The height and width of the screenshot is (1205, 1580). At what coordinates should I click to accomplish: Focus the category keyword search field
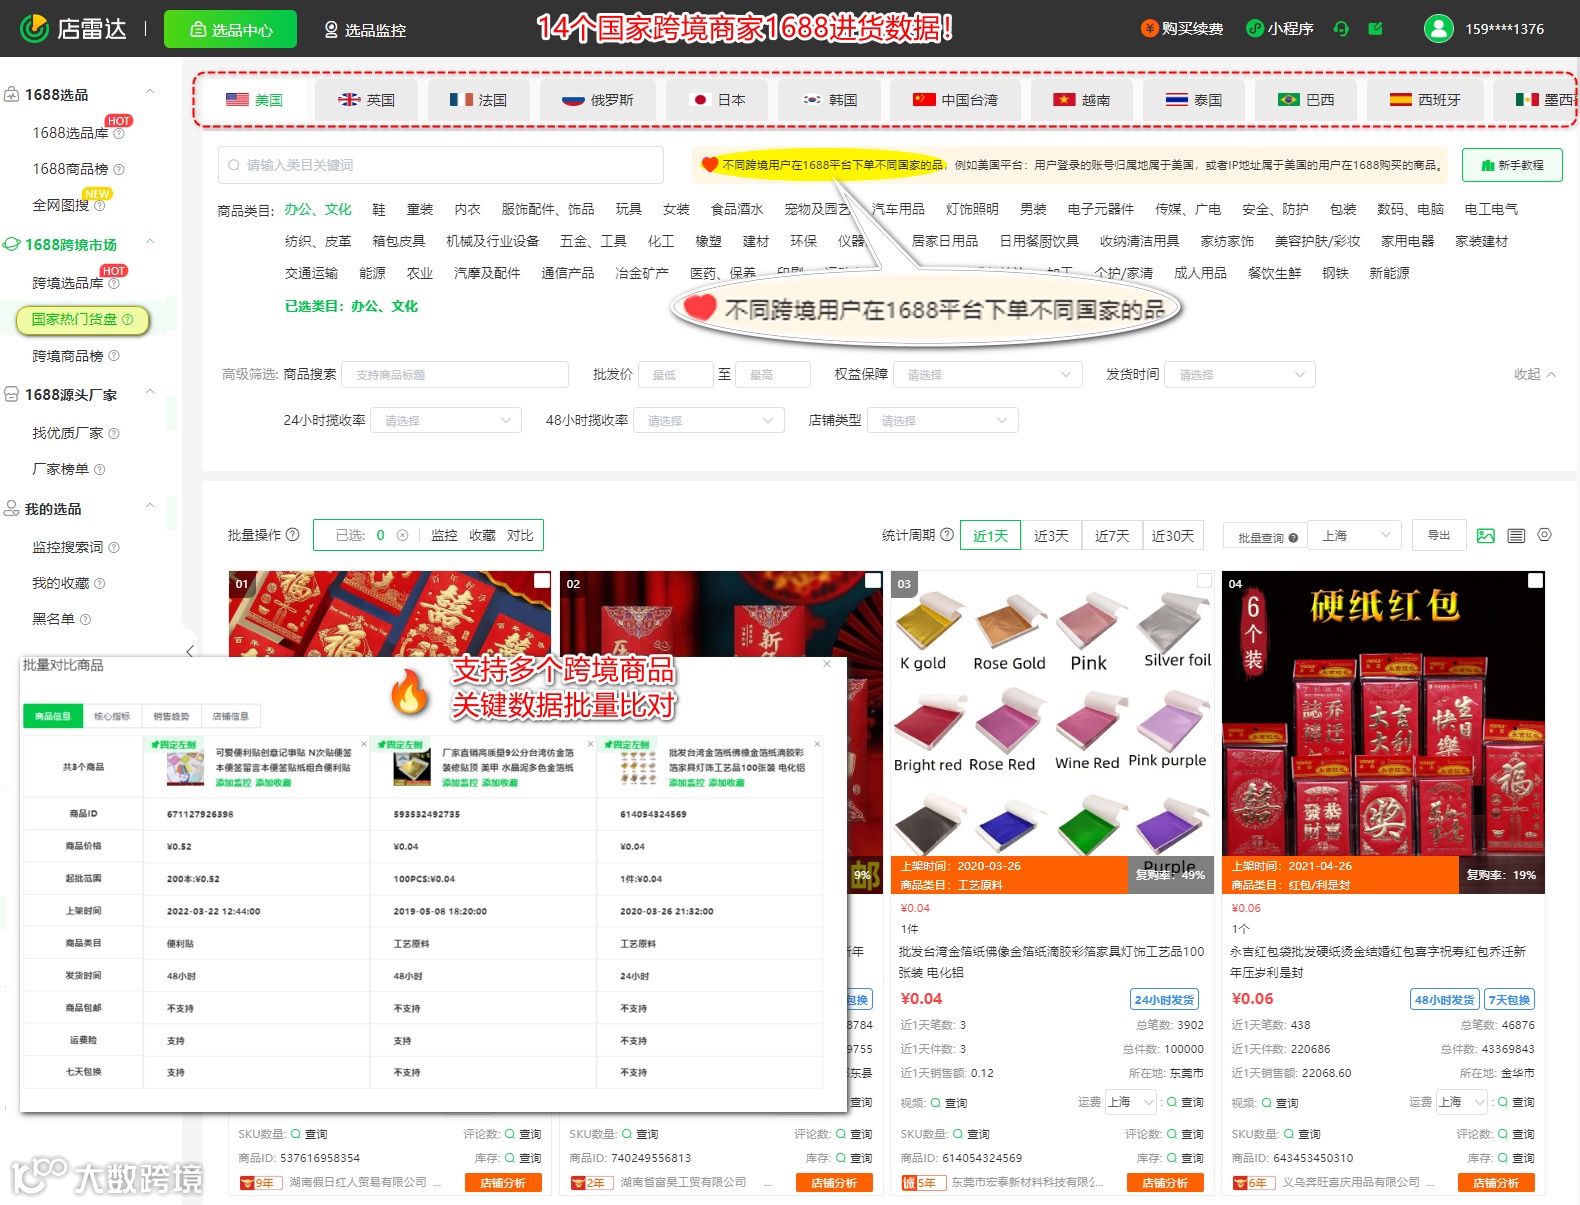[441, 165]
